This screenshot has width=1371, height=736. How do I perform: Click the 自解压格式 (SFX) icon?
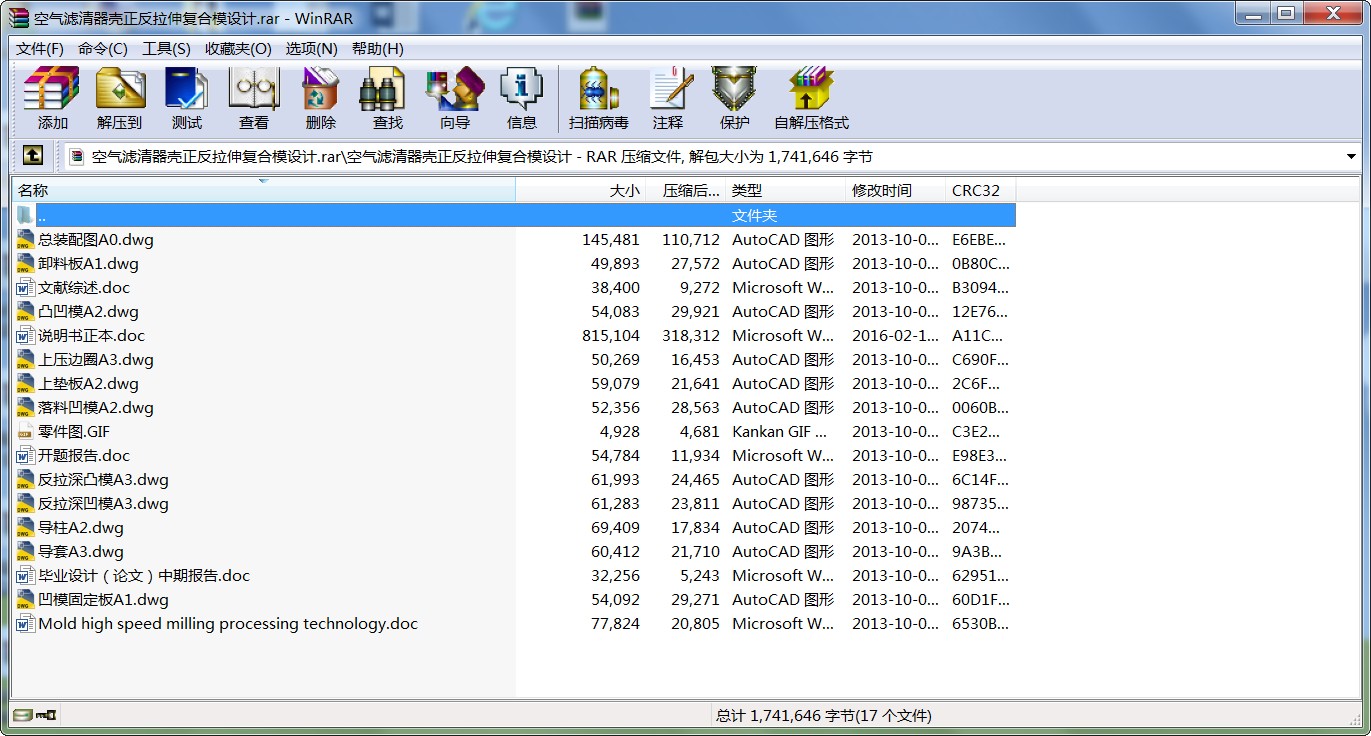click(811, 98)
